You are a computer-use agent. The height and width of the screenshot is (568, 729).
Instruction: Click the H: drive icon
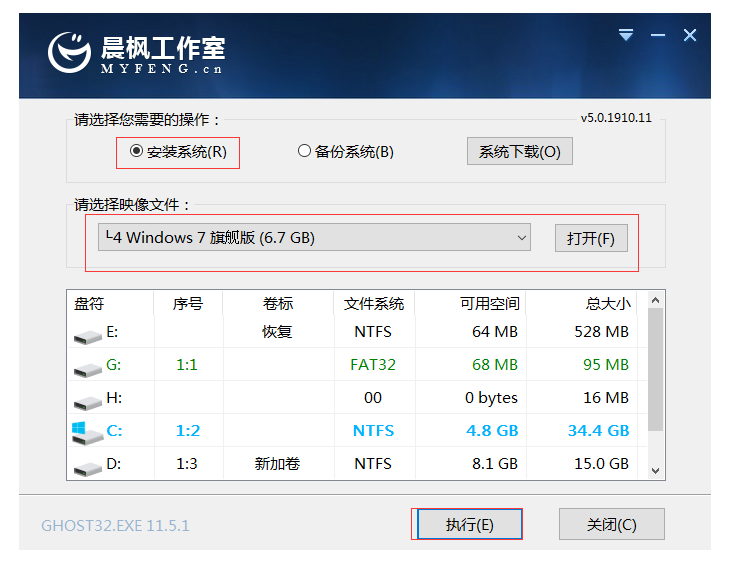click(x=87, y=401)
